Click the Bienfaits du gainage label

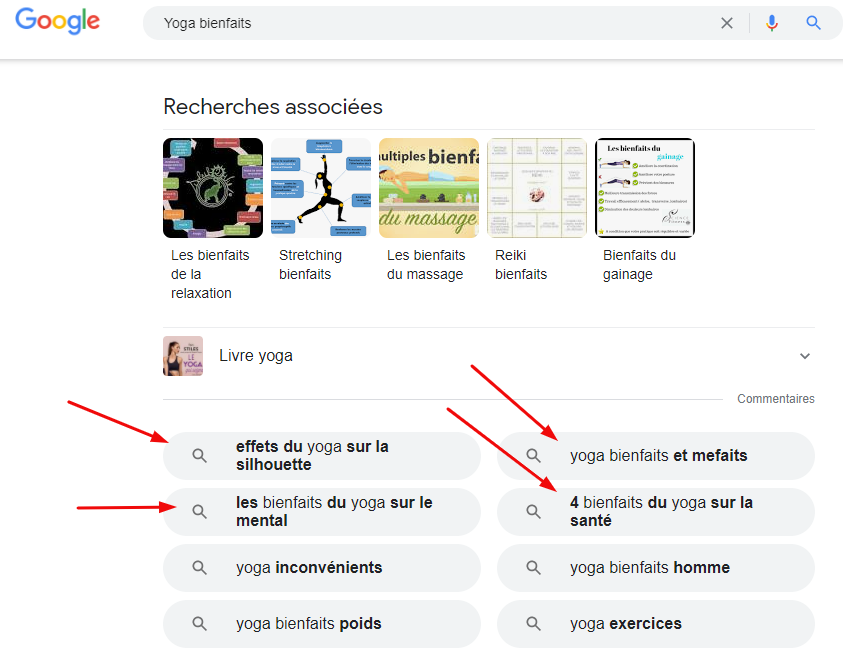pos(639,264)
